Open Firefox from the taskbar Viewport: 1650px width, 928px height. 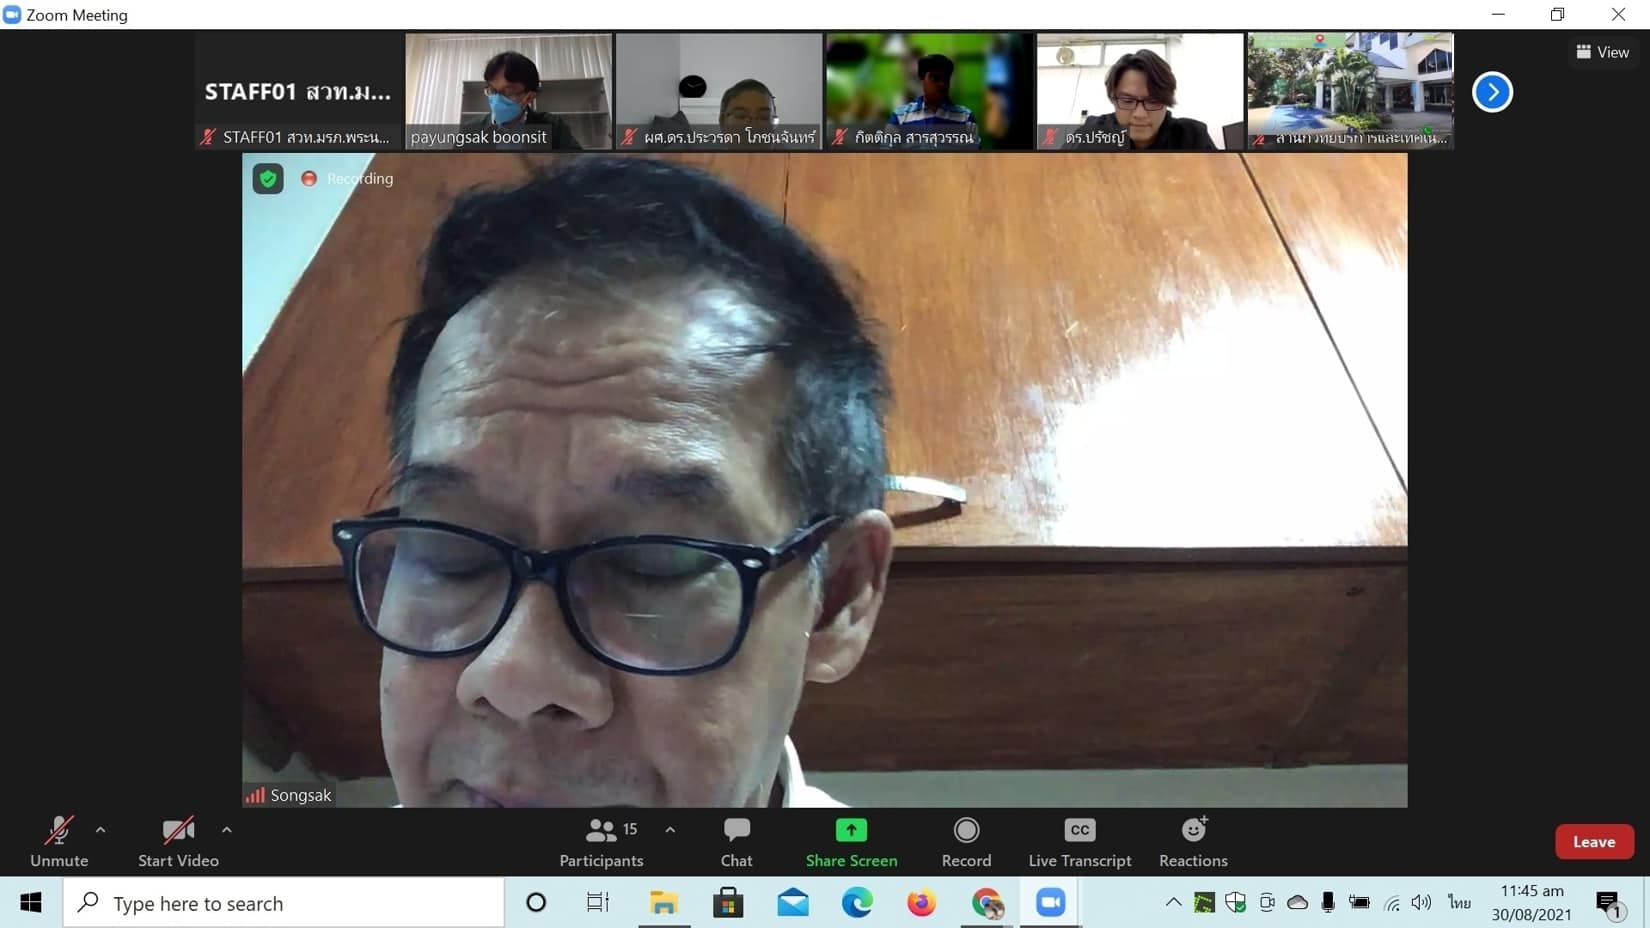tap(921, 903)
